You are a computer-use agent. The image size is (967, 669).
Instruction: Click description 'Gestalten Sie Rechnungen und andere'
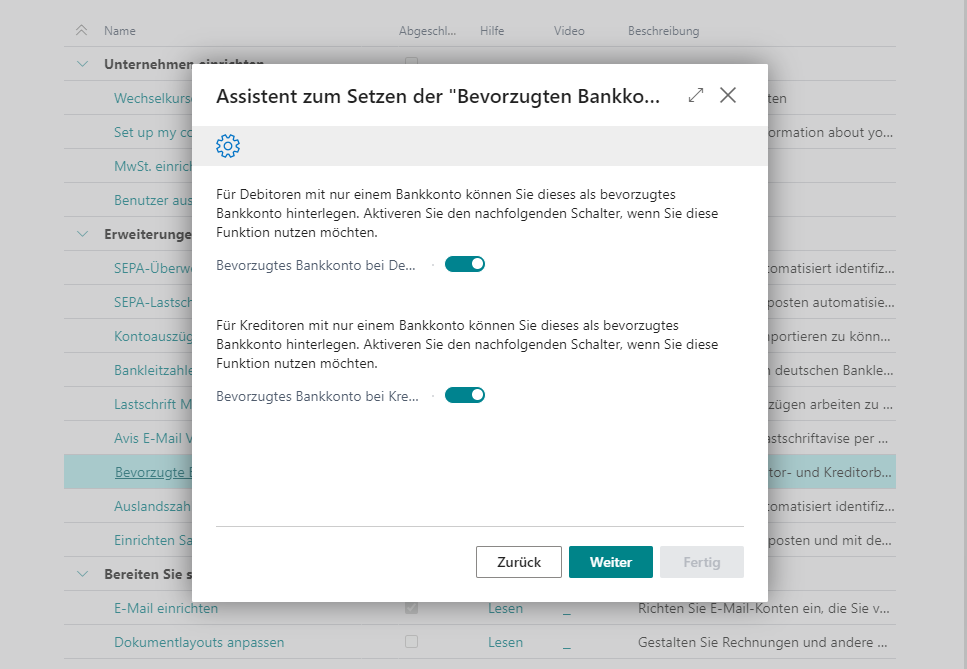pos(762,642)
